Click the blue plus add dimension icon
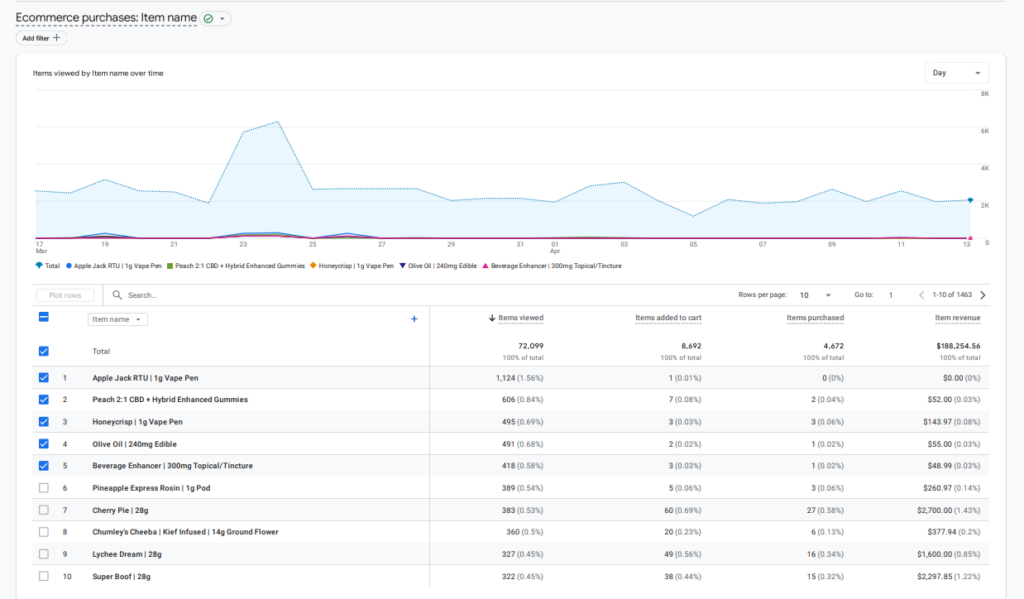 tap(414, 319)
